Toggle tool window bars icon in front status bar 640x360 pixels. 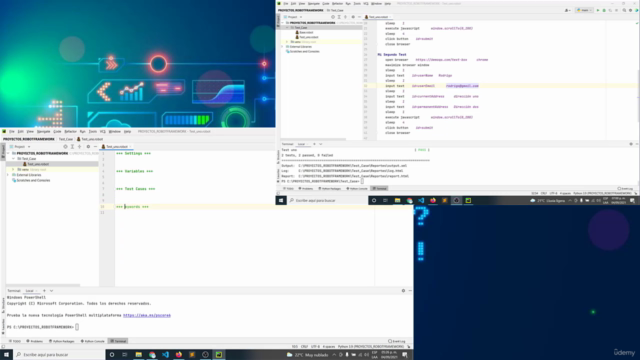[x=3, y=347]
